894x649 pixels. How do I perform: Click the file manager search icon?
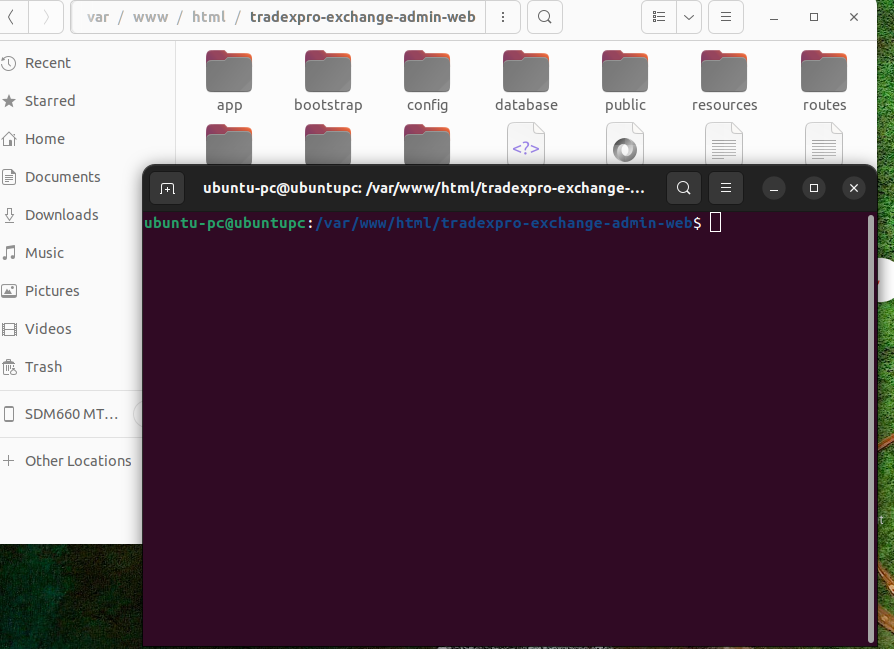(543, 17)
